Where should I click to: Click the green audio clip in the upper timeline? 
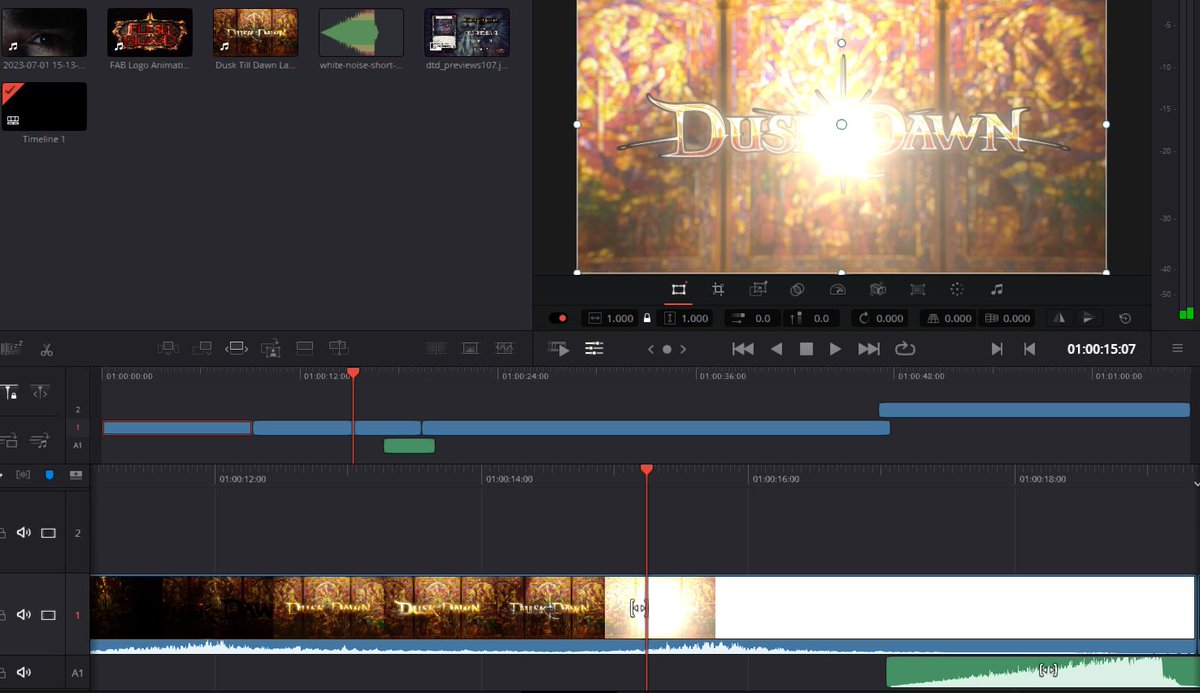[409, 446]
